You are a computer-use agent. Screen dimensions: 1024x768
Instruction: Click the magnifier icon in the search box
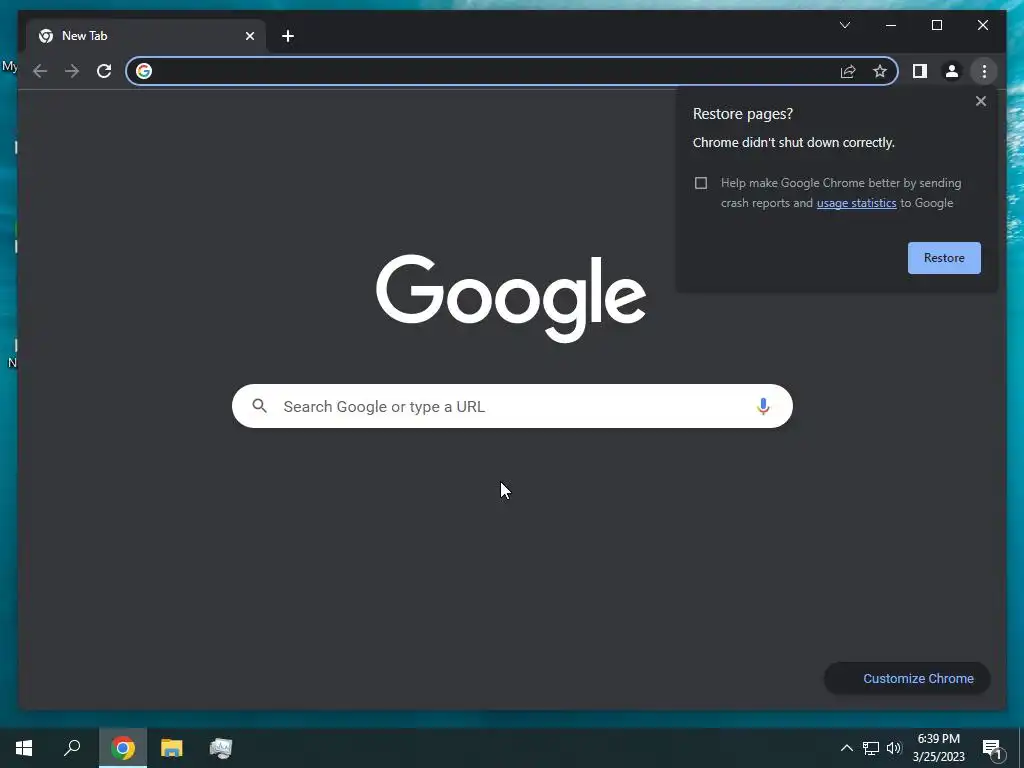pos(259,406)
